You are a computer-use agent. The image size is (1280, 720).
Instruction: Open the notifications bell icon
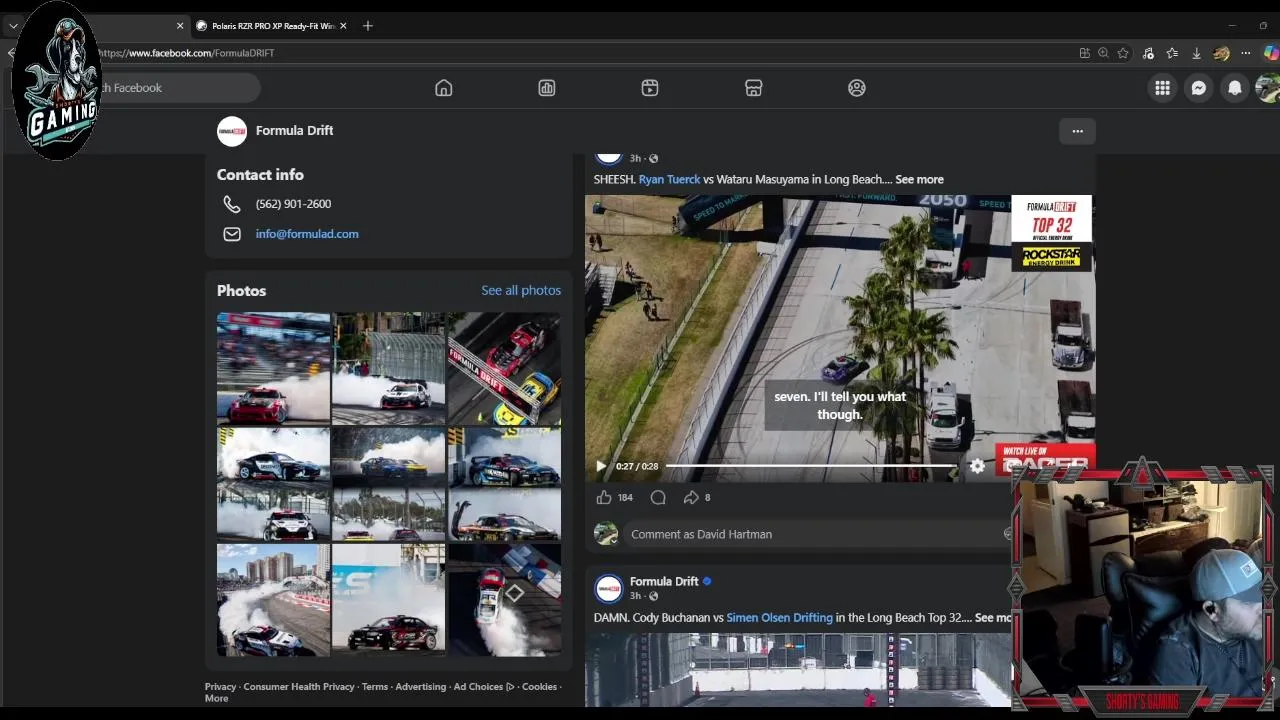[1235, 88]
